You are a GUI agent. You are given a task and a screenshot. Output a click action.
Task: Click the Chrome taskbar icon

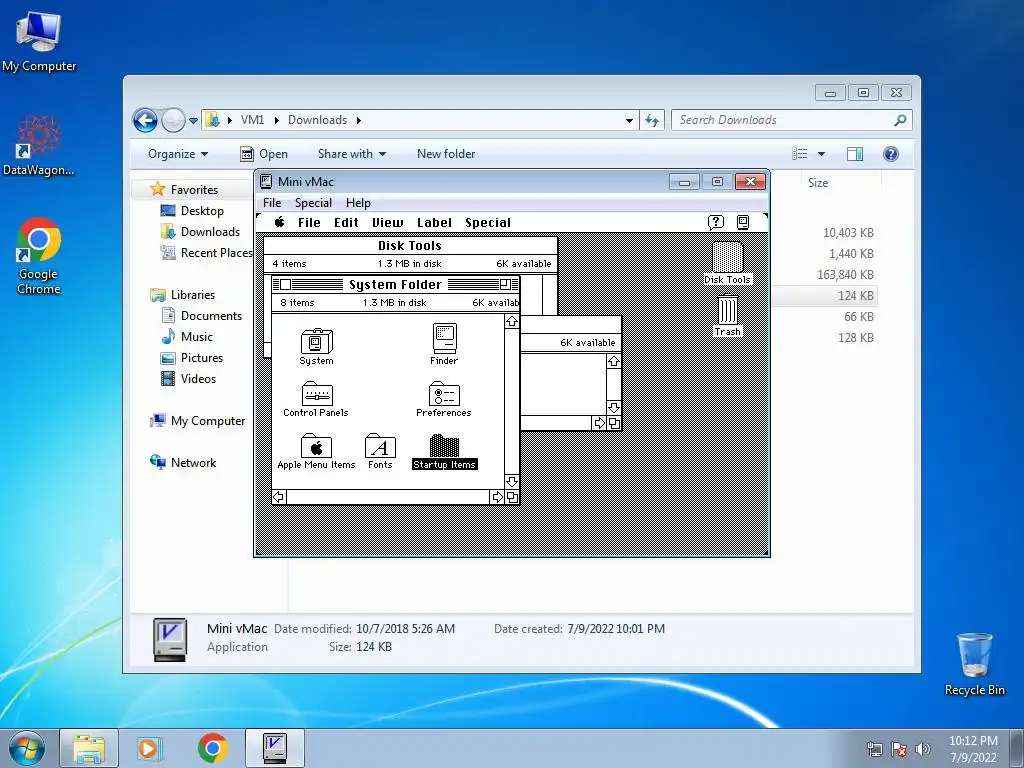click(212, 748)
